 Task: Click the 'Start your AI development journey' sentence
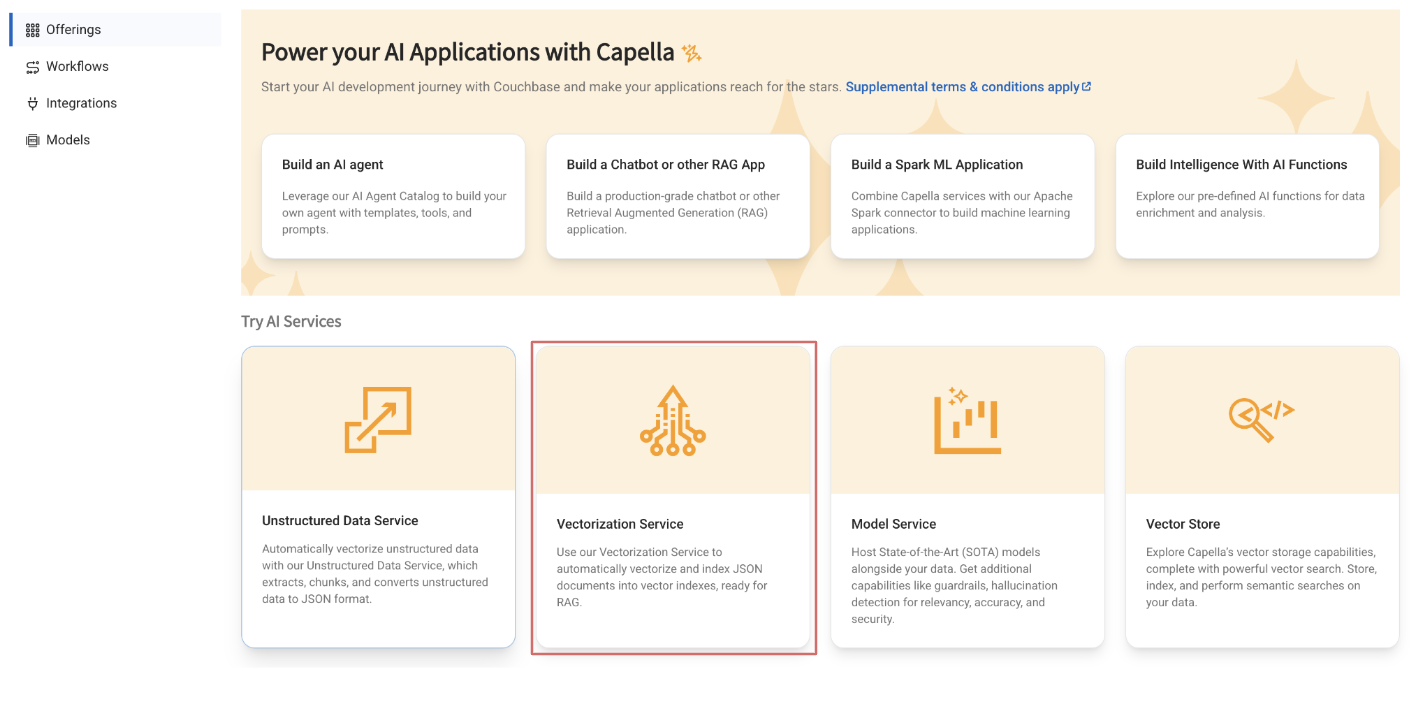coord(551,87)
